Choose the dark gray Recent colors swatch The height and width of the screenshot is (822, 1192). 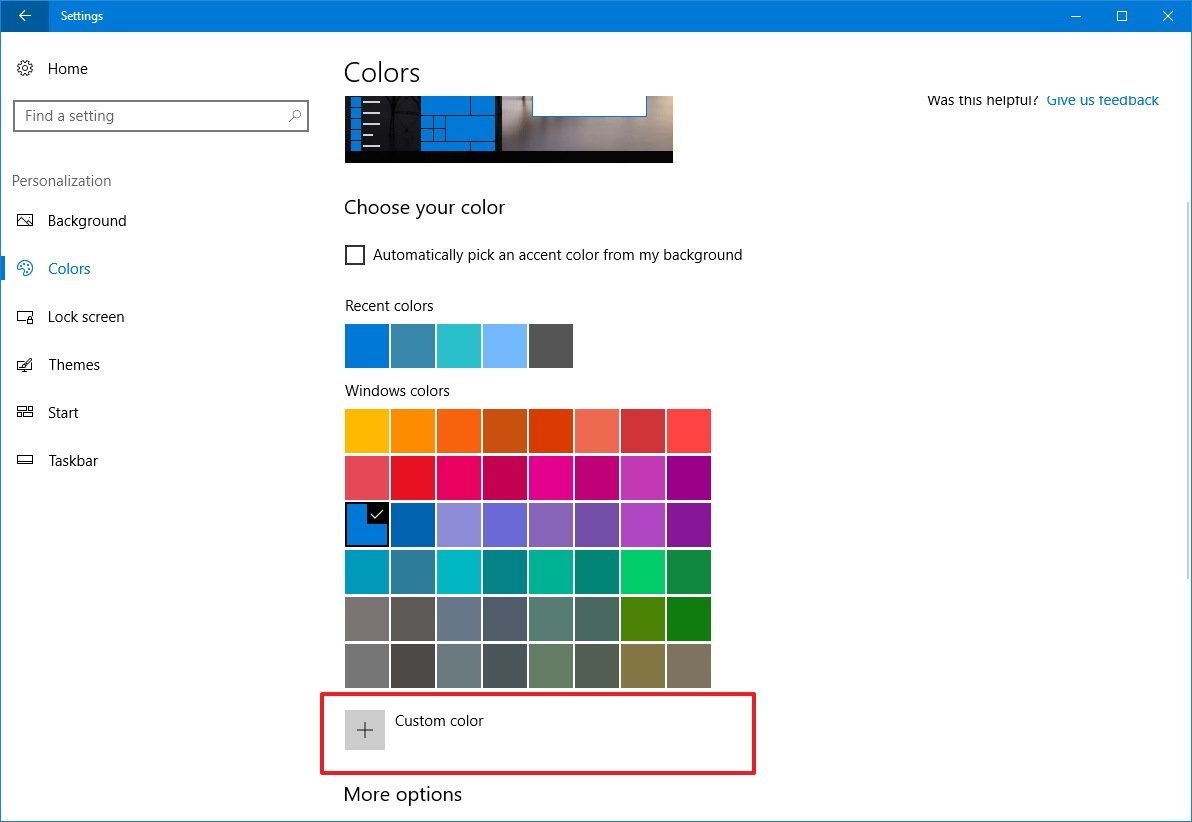click(x=551, y=345)
